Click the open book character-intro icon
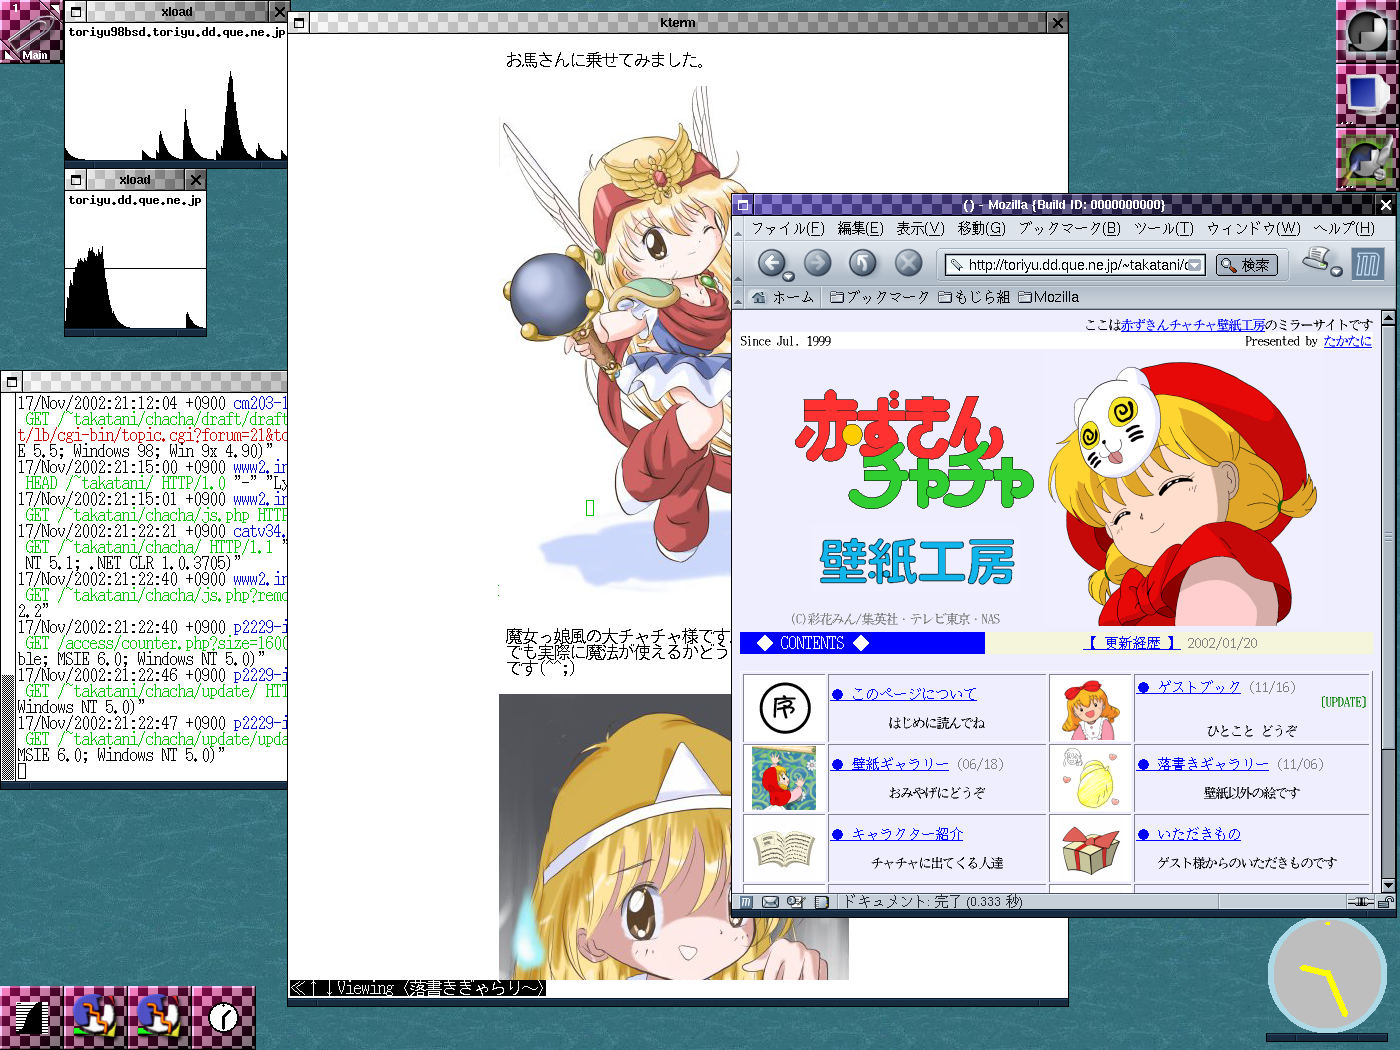Viewport: 1400px width, 1050px height. [x=784, y=849]
